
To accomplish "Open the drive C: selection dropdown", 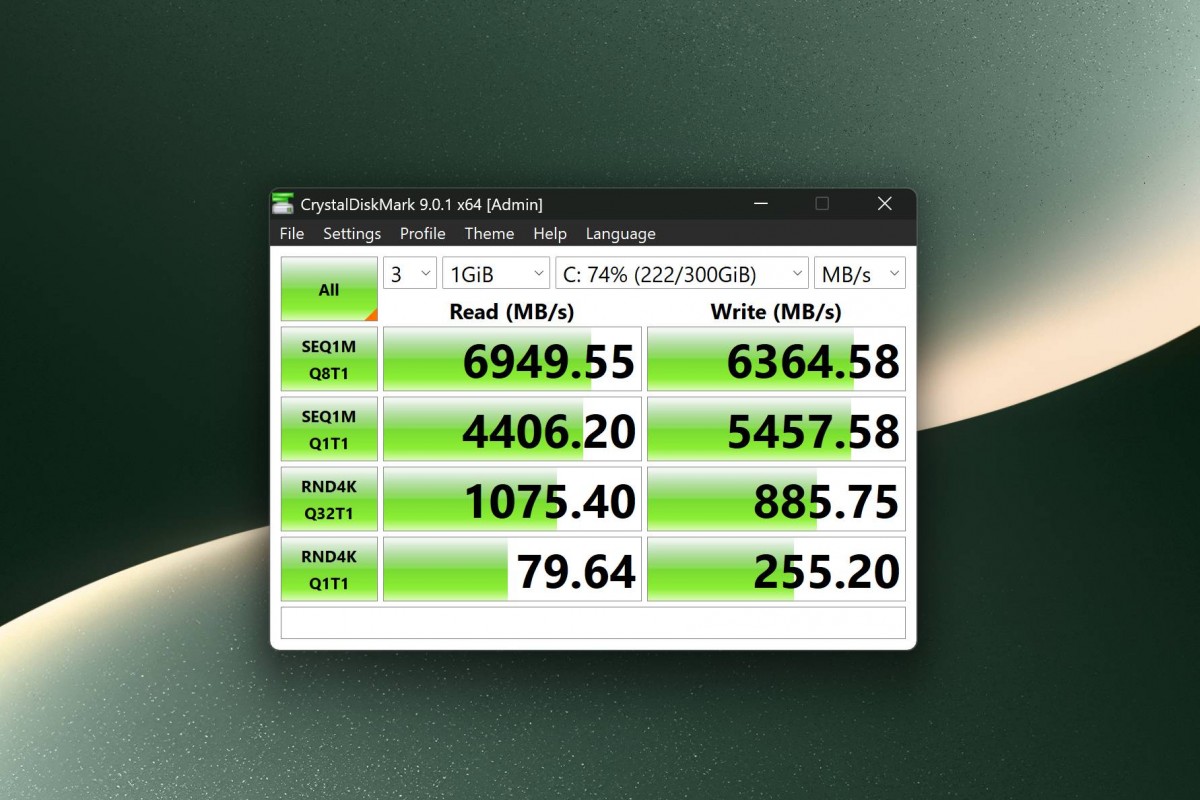I will [681, 273].
